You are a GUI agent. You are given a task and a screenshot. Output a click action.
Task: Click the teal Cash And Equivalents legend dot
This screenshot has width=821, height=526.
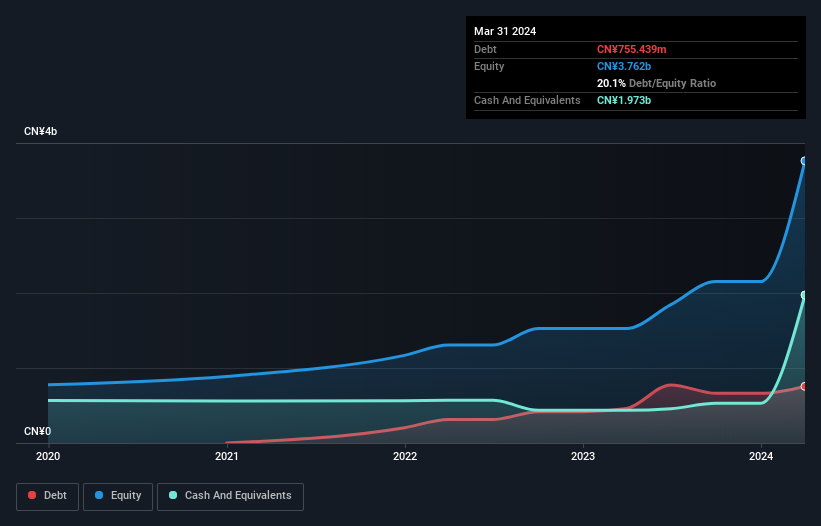tap(173, 495)
